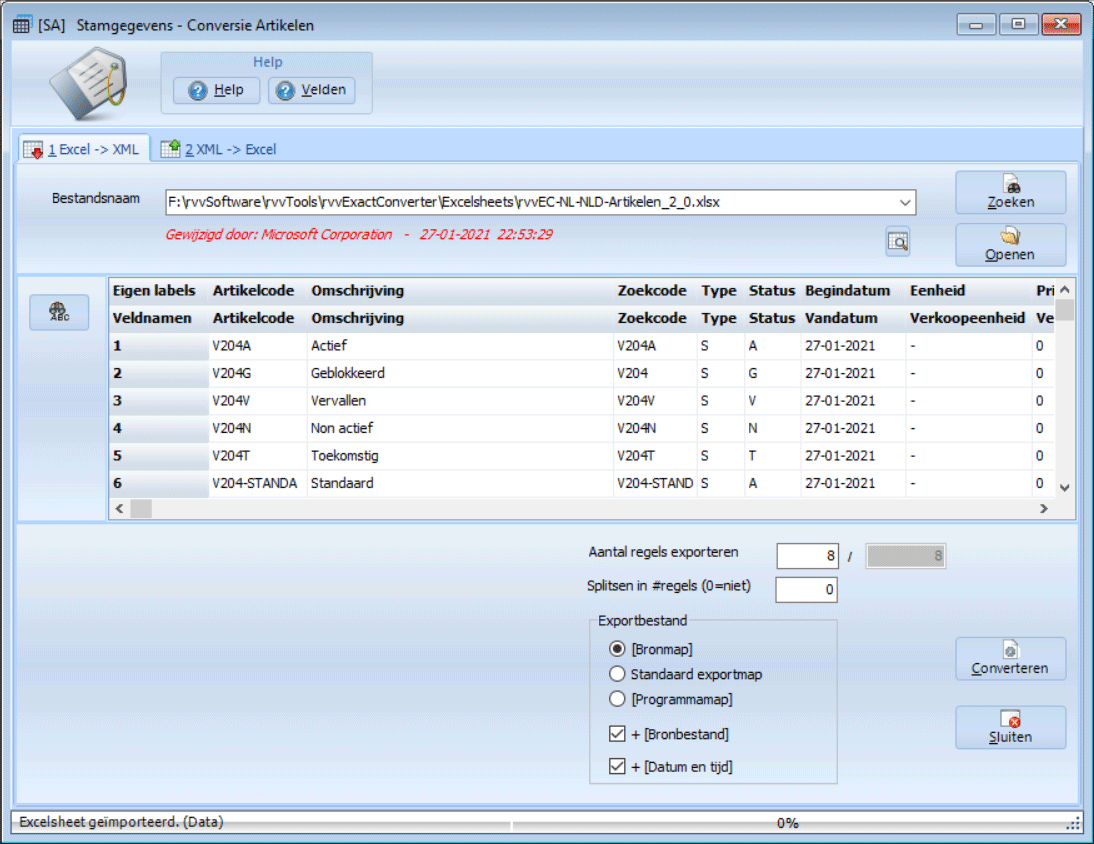1094x844 pixels.
Task: Click the ABC labels globe button
Action: [x=59, y=312]
